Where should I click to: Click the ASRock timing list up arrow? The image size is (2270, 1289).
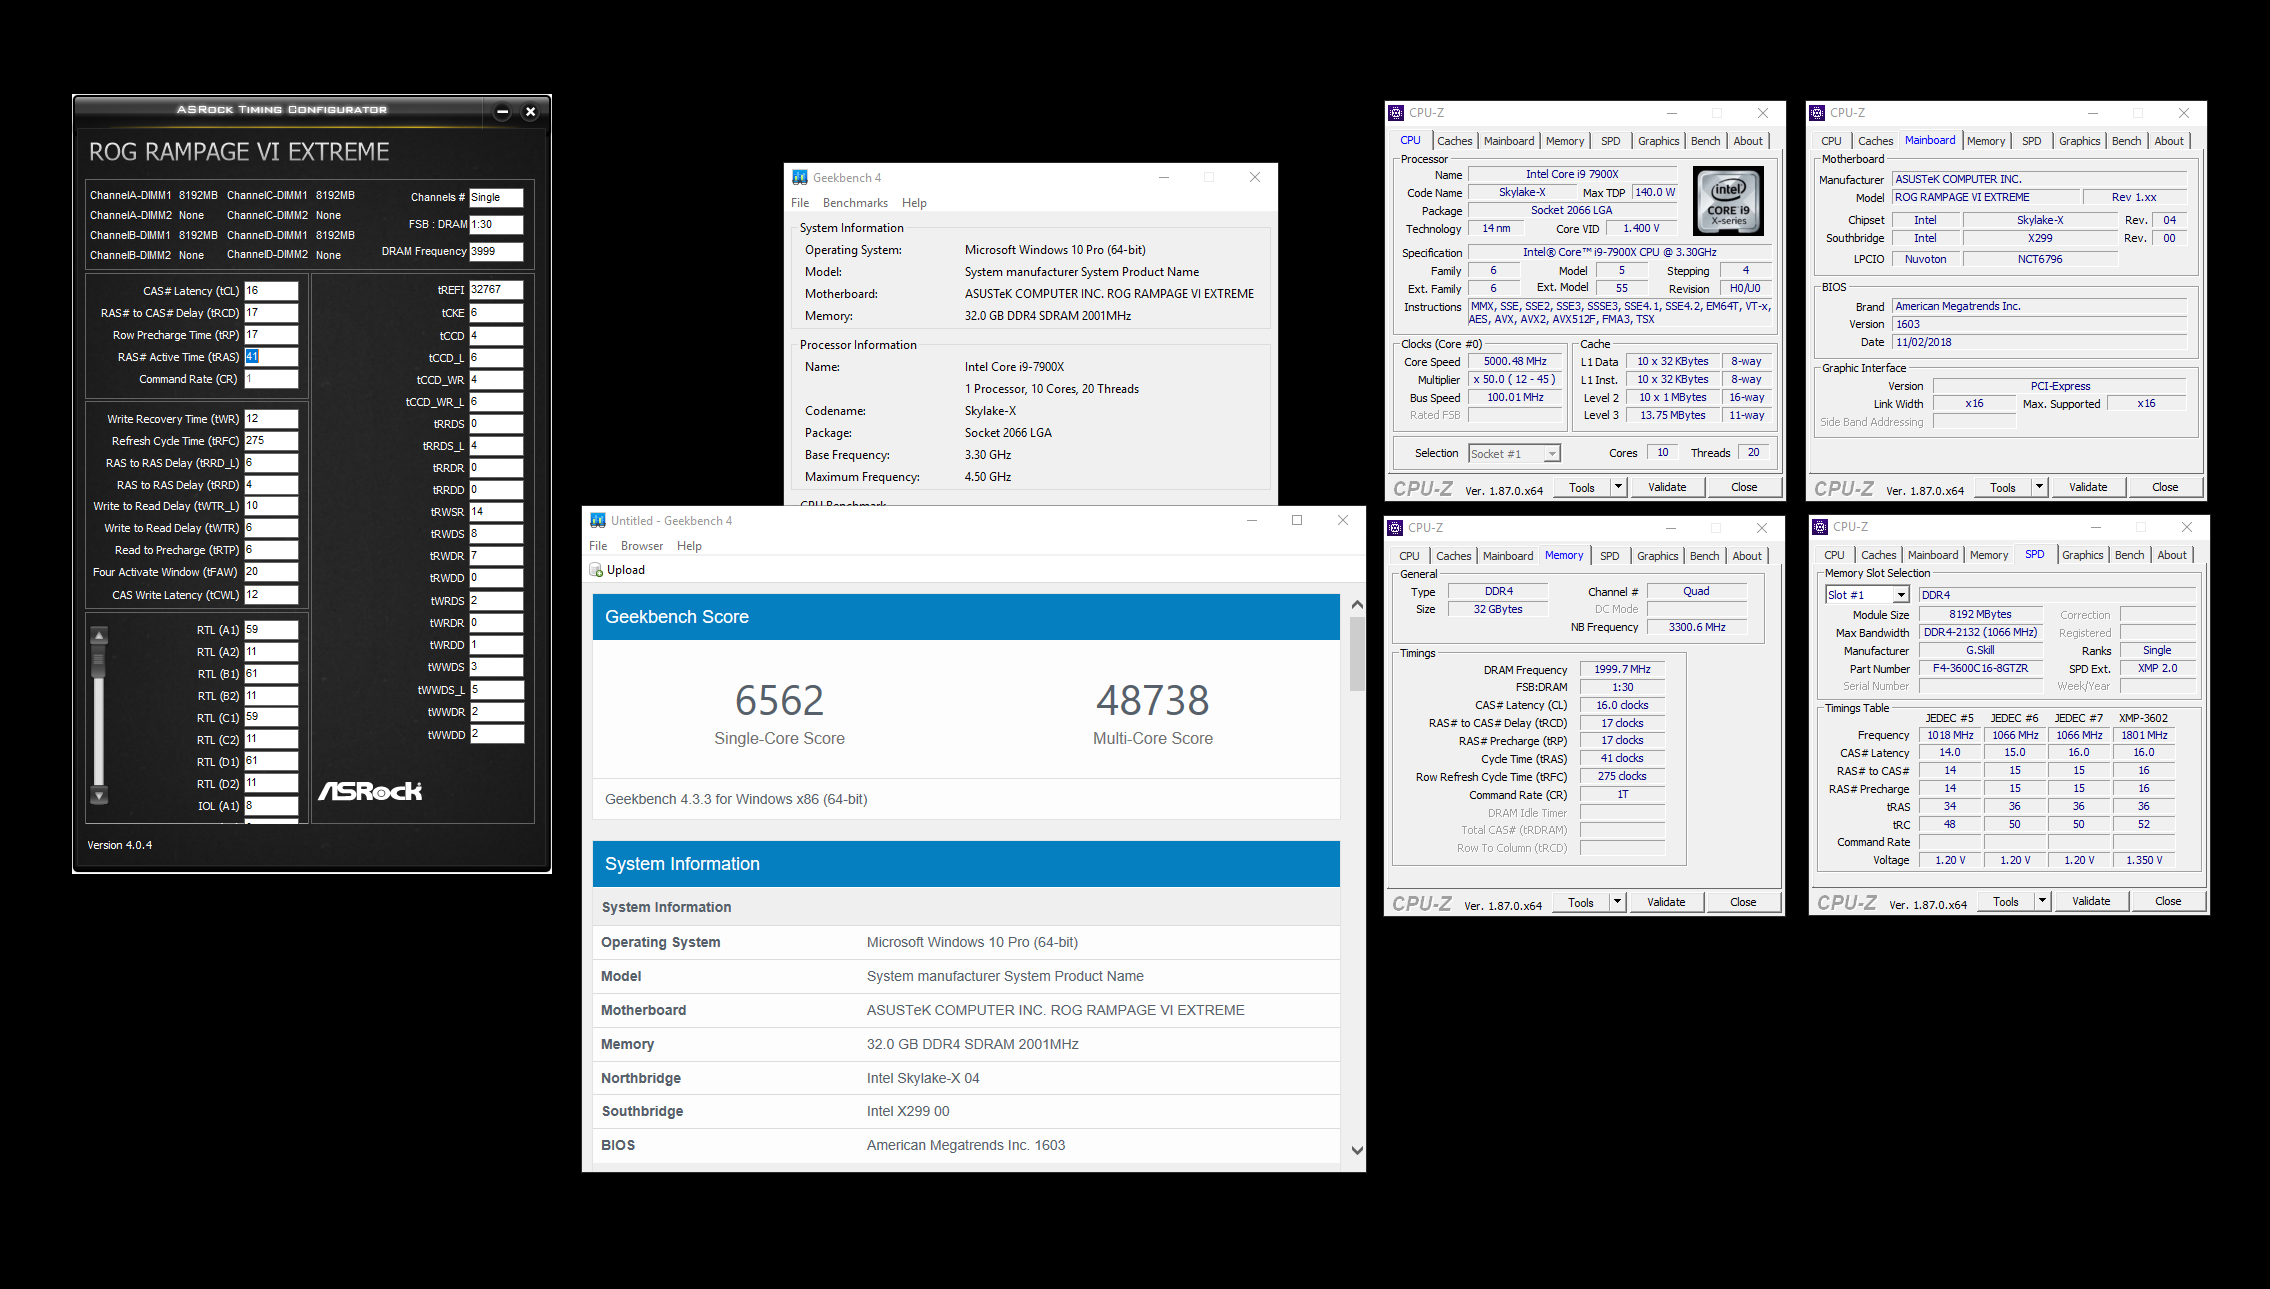[x=99, y=635]
